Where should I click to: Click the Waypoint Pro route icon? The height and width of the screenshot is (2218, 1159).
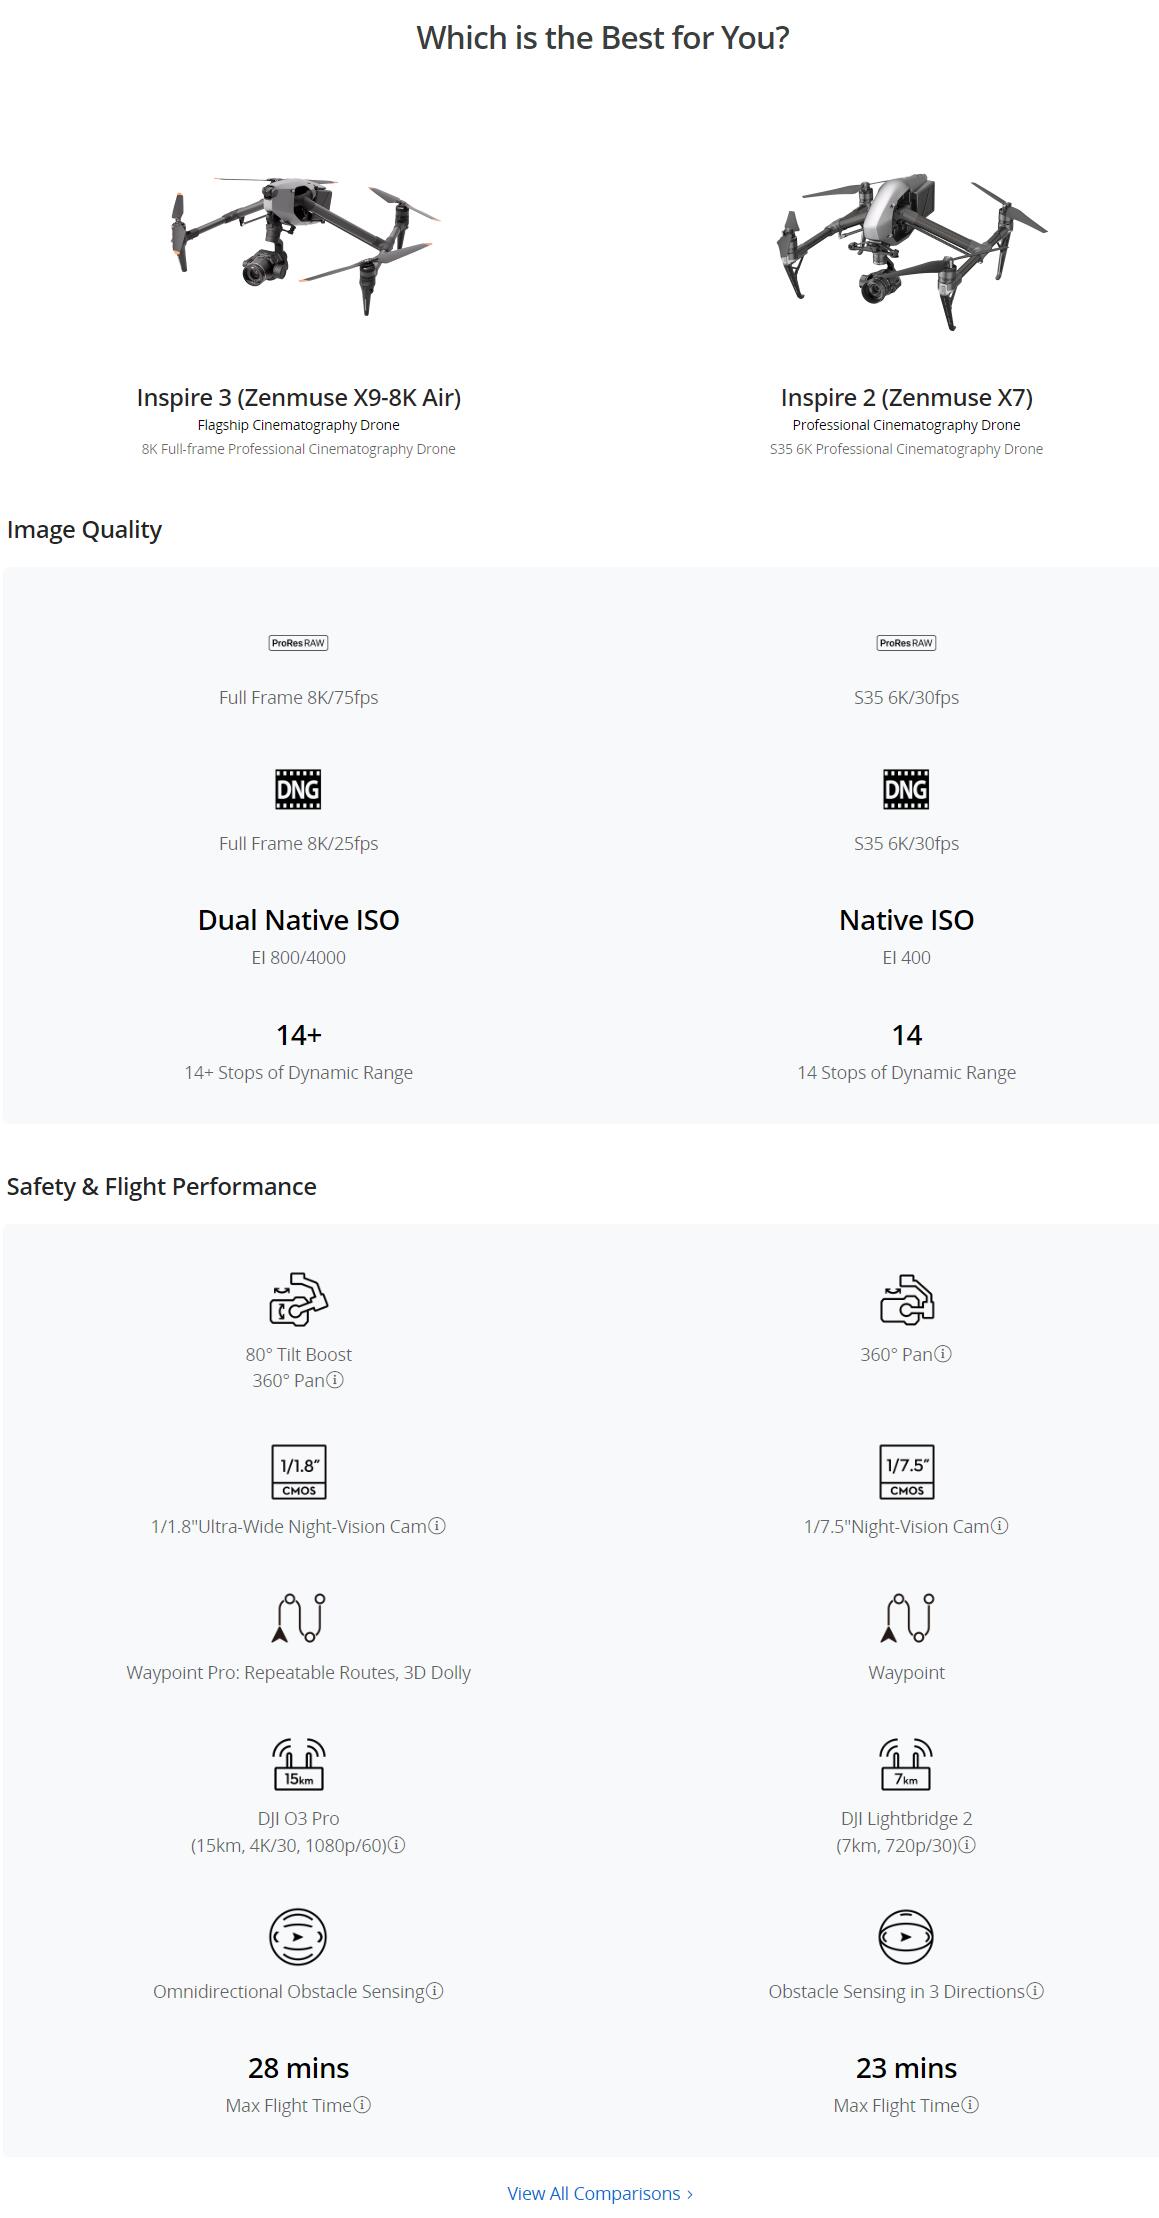[298, 1618]
